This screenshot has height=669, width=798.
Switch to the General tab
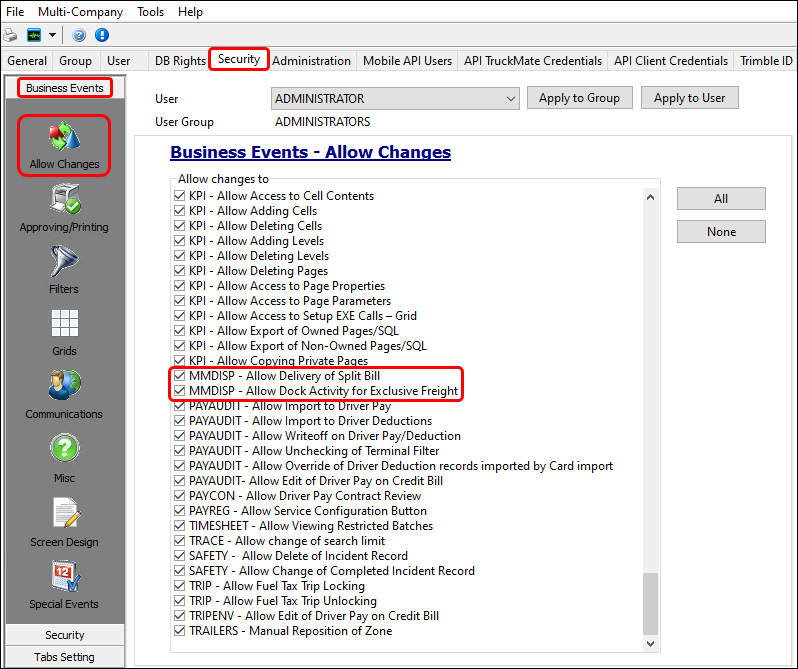pyautogui.click(x=26, y=61)
